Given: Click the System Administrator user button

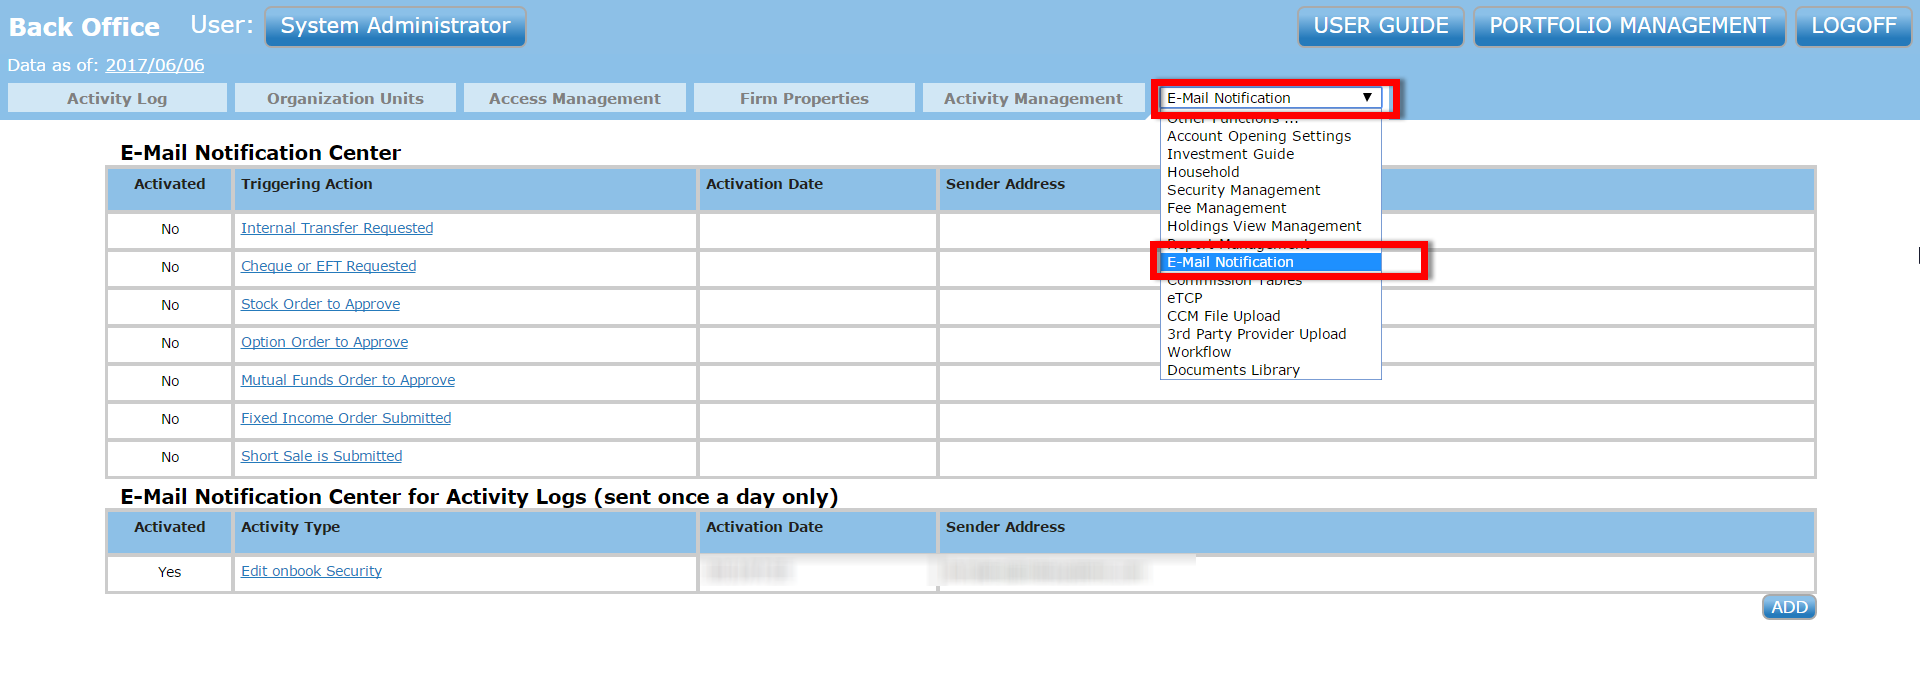Looking at the screenshot, I should (395, 26).
